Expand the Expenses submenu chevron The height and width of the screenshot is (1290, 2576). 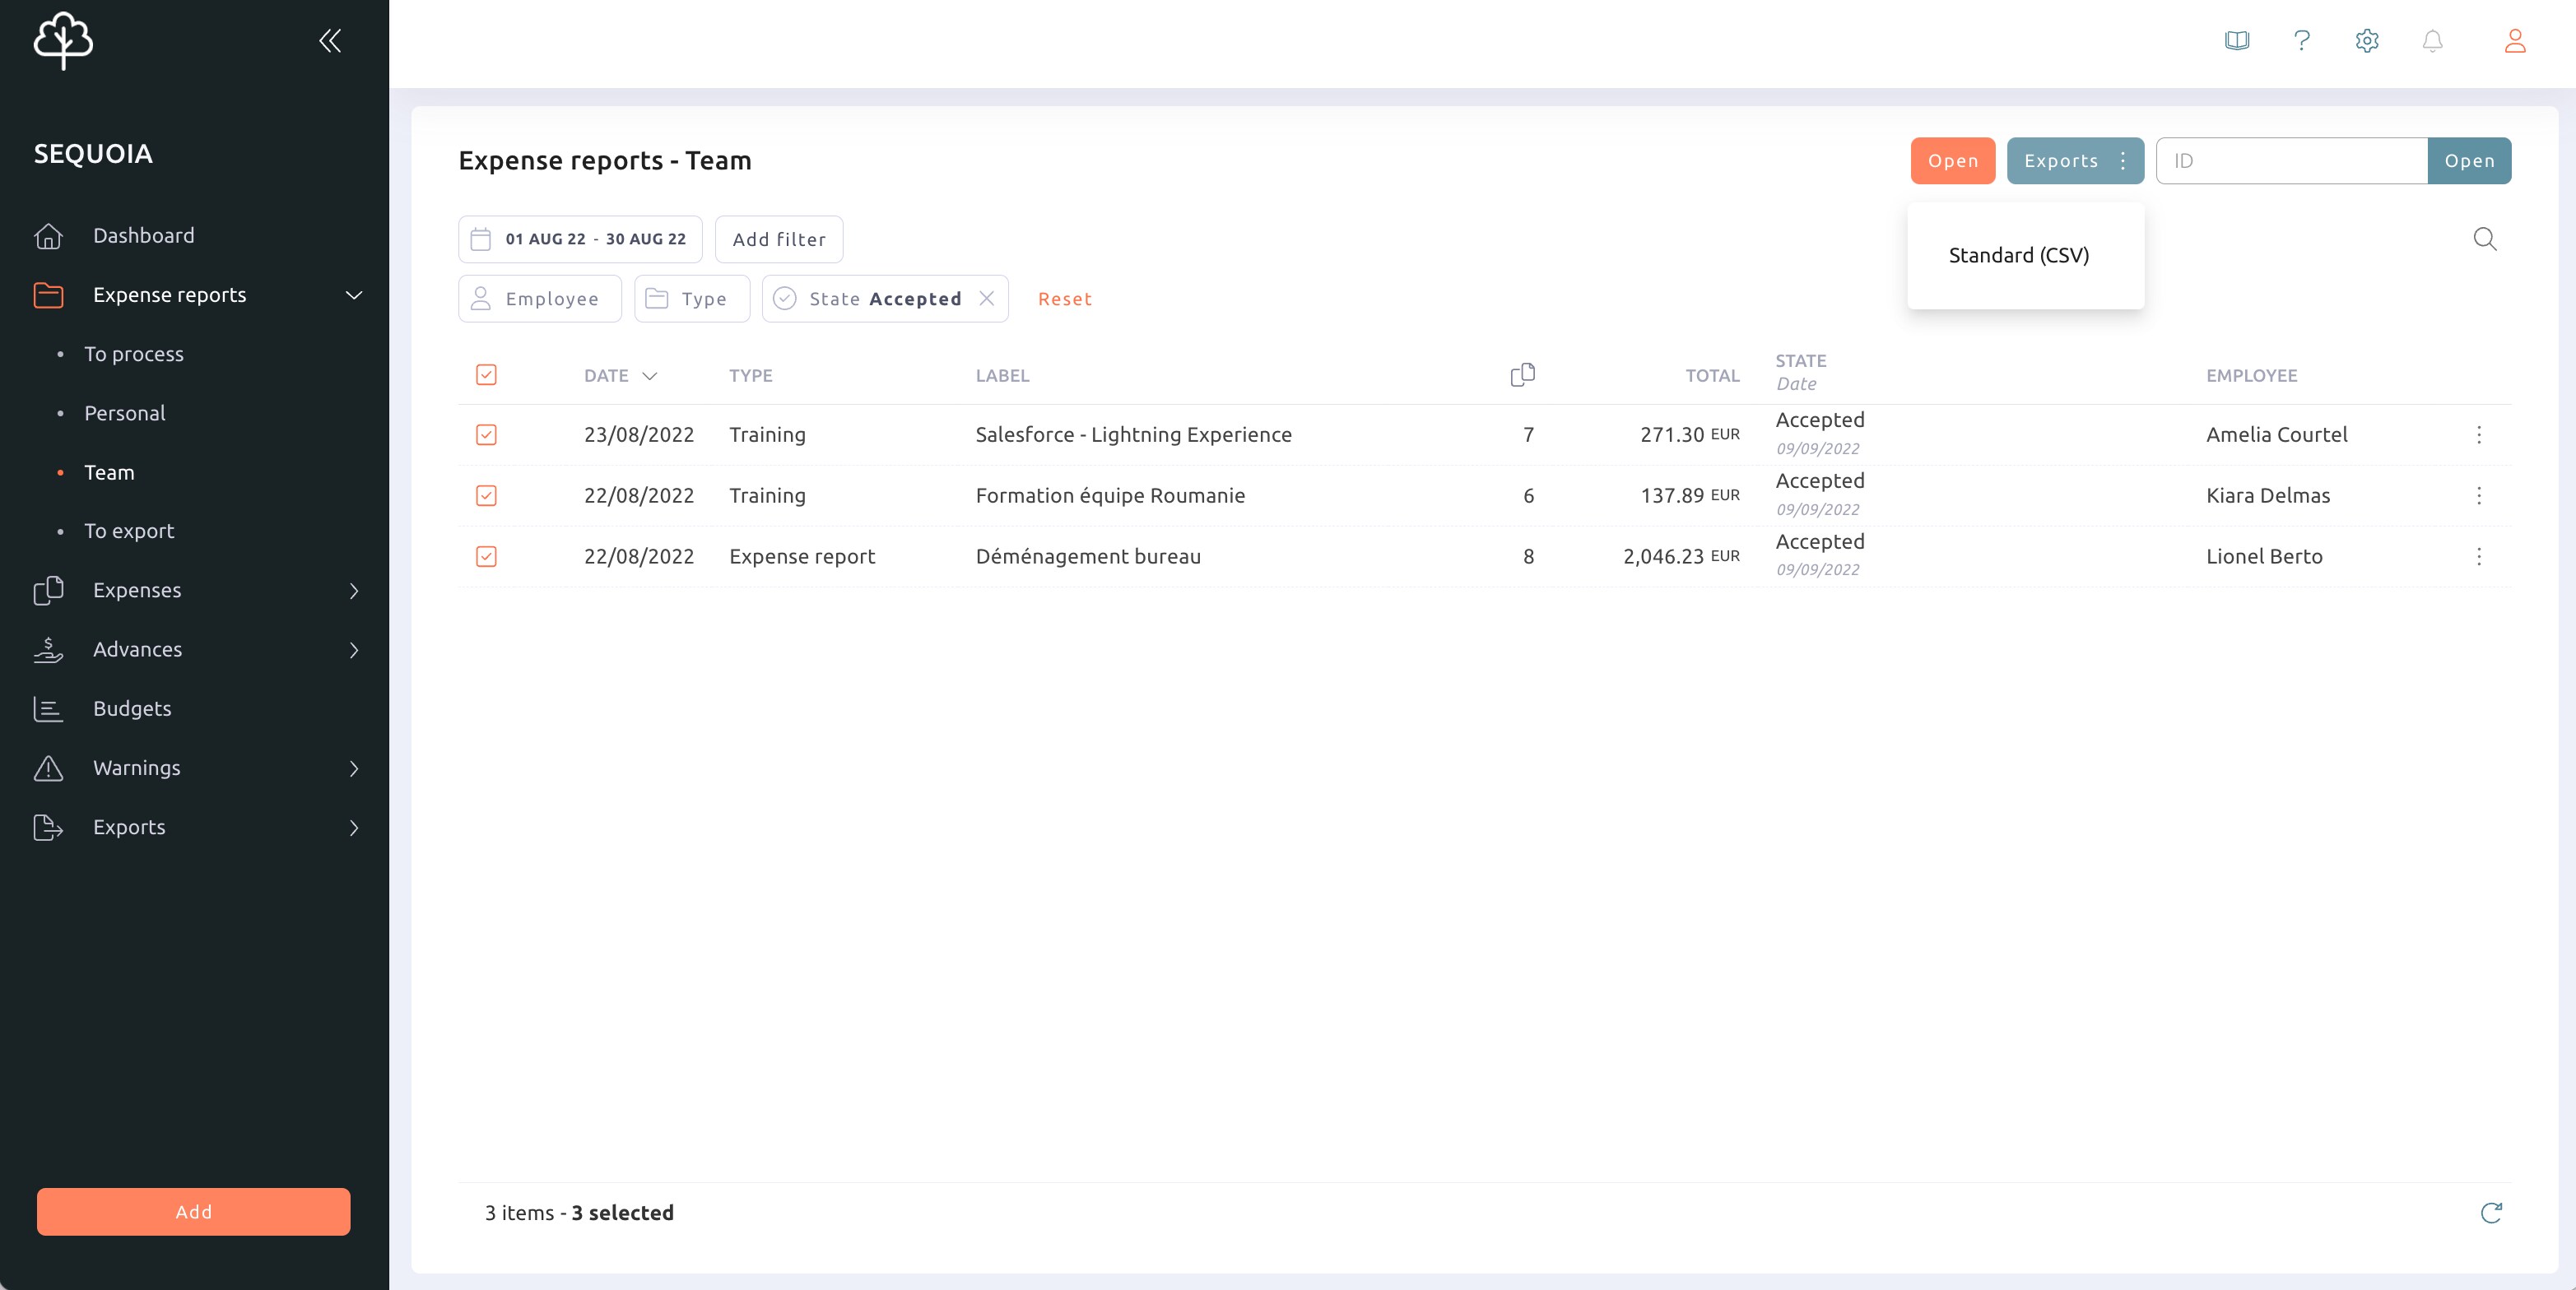coord(354,591)
